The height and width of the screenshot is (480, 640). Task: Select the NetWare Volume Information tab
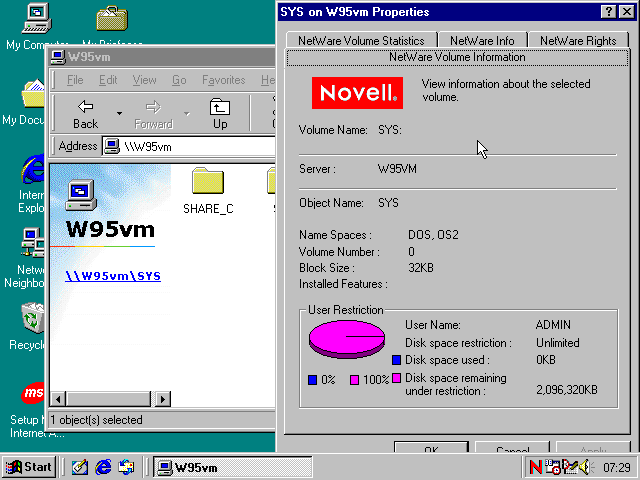tap(457, 57)
